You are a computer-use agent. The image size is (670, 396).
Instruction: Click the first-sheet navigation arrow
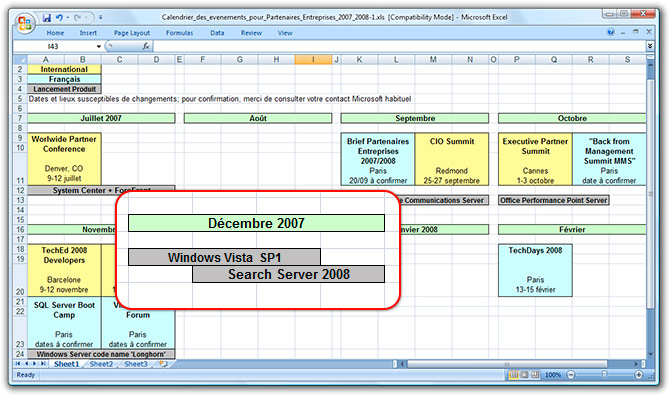pyautogui.click(x=18, y=364)
